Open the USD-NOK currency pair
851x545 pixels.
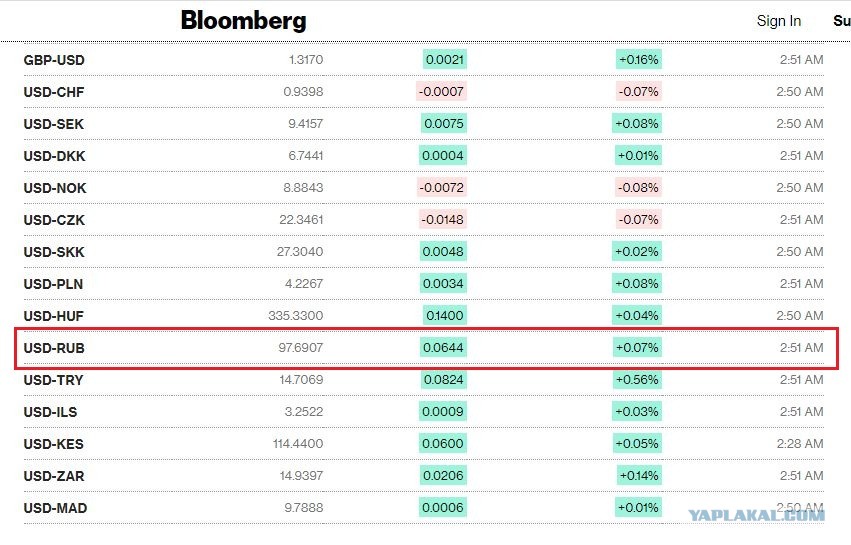[55, 188]
